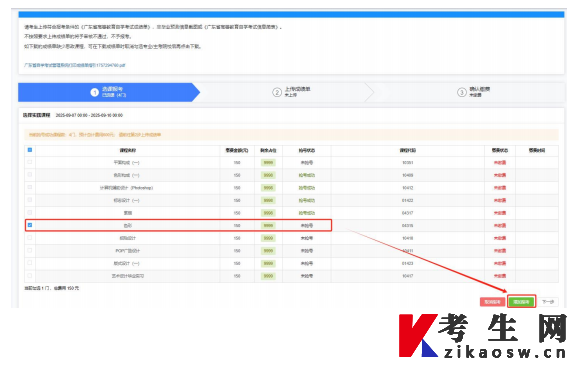This screenshot has width=581, height=371.
Task: Click the green add-registration button
Action: (521, 302)
